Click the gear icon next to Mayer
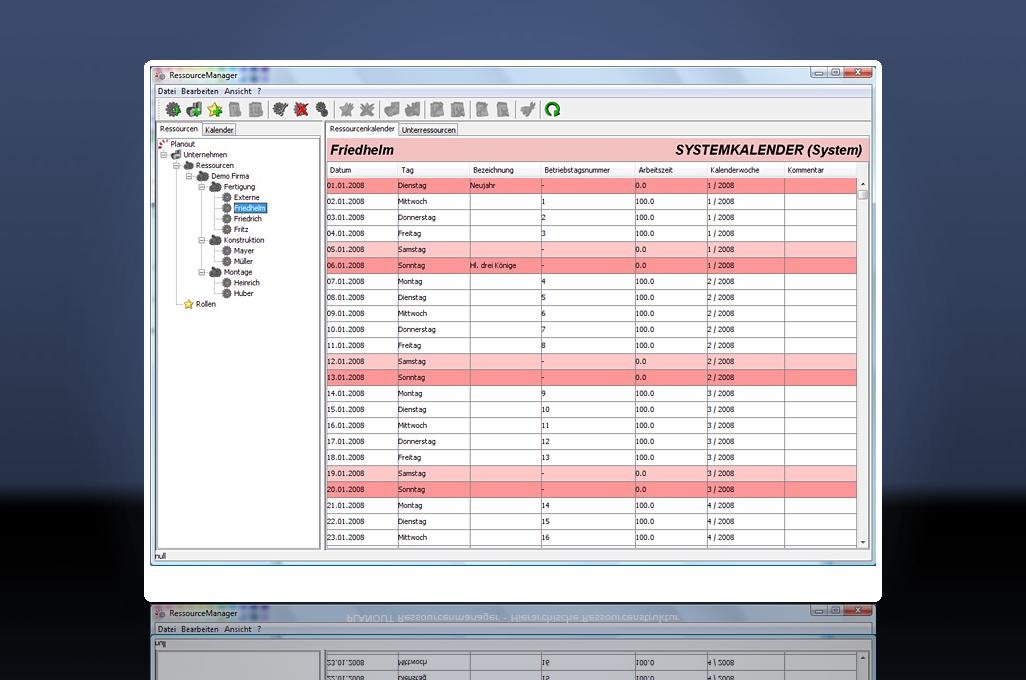Screen dimensions: 1026x680 tap(226, 251)
